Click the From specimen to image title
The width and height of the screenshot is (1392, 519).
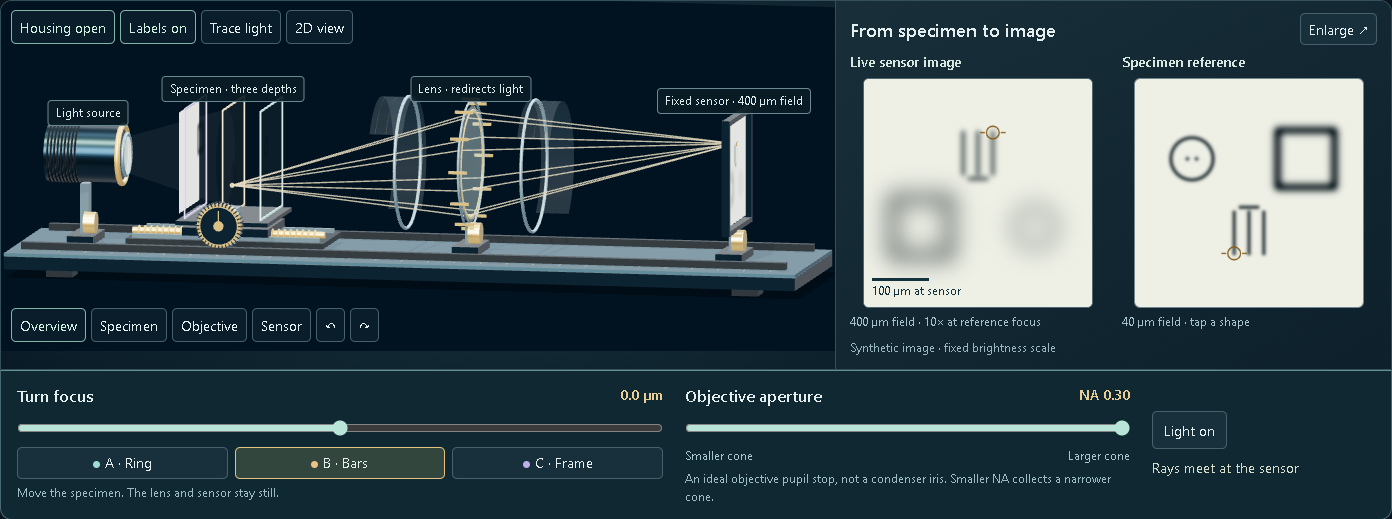(952, 31)
